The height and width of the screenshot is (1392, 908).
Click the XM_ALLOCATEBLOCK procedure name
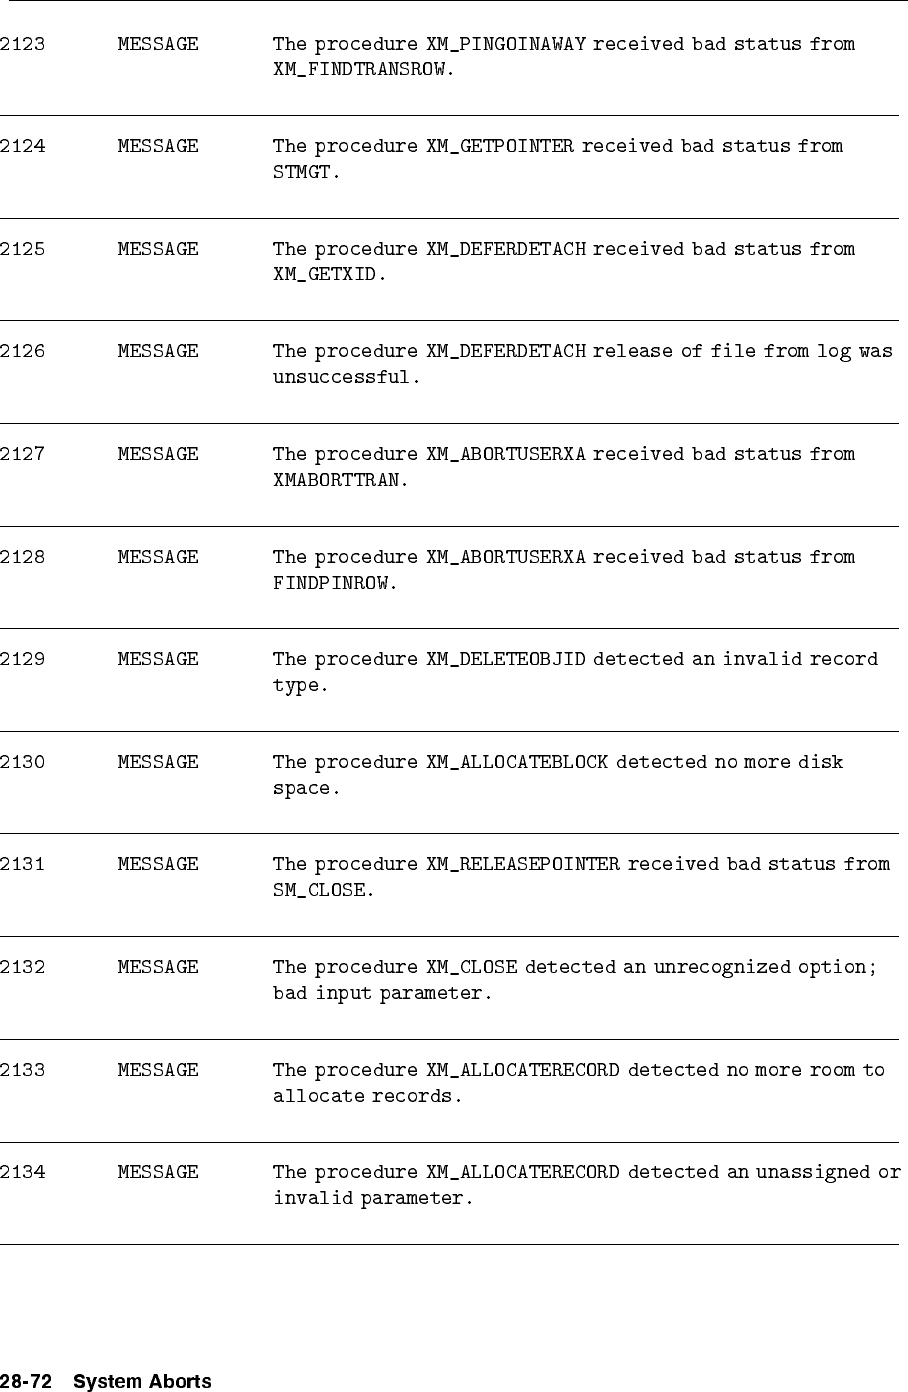point(517,762)
